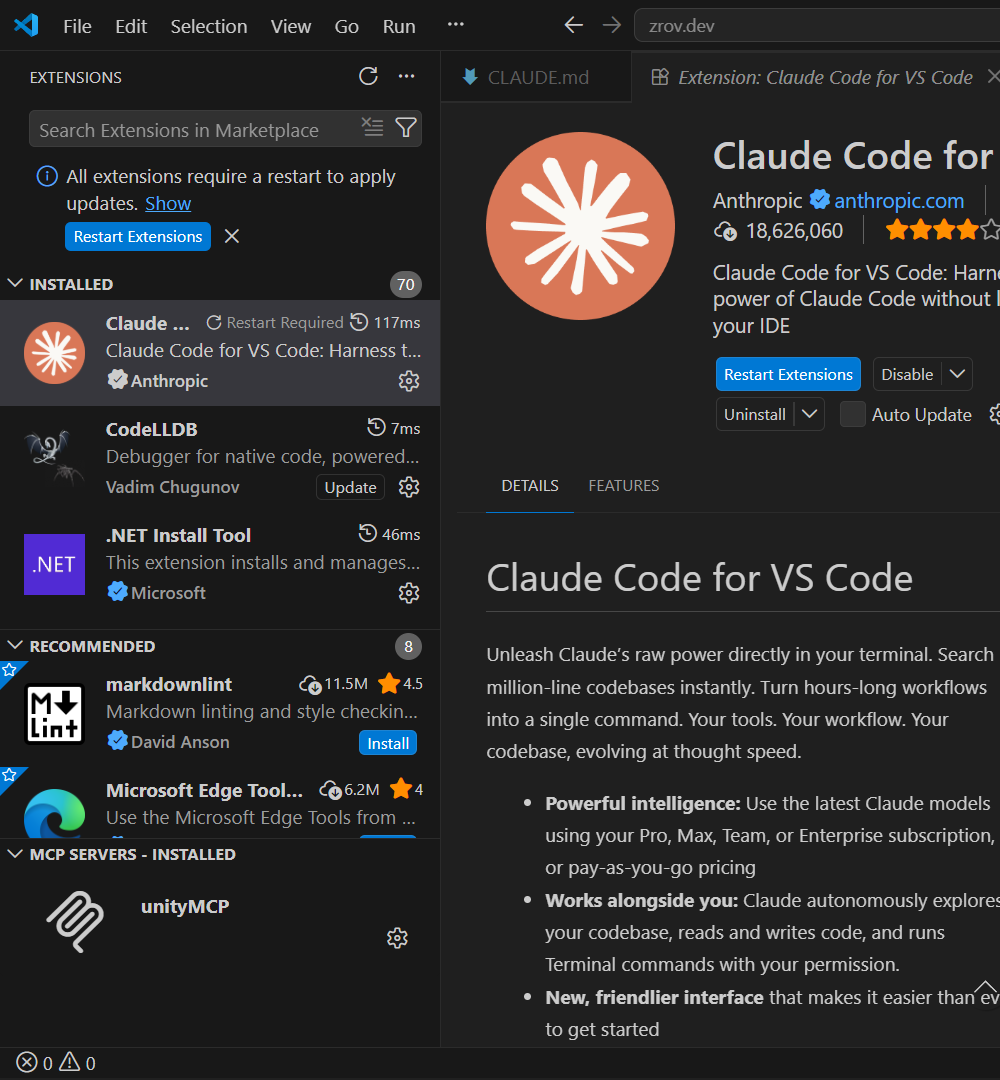This screenshot has width=1000, height=1080.
Task: Update the CodeLLDB extension
Action: [350, 487]
